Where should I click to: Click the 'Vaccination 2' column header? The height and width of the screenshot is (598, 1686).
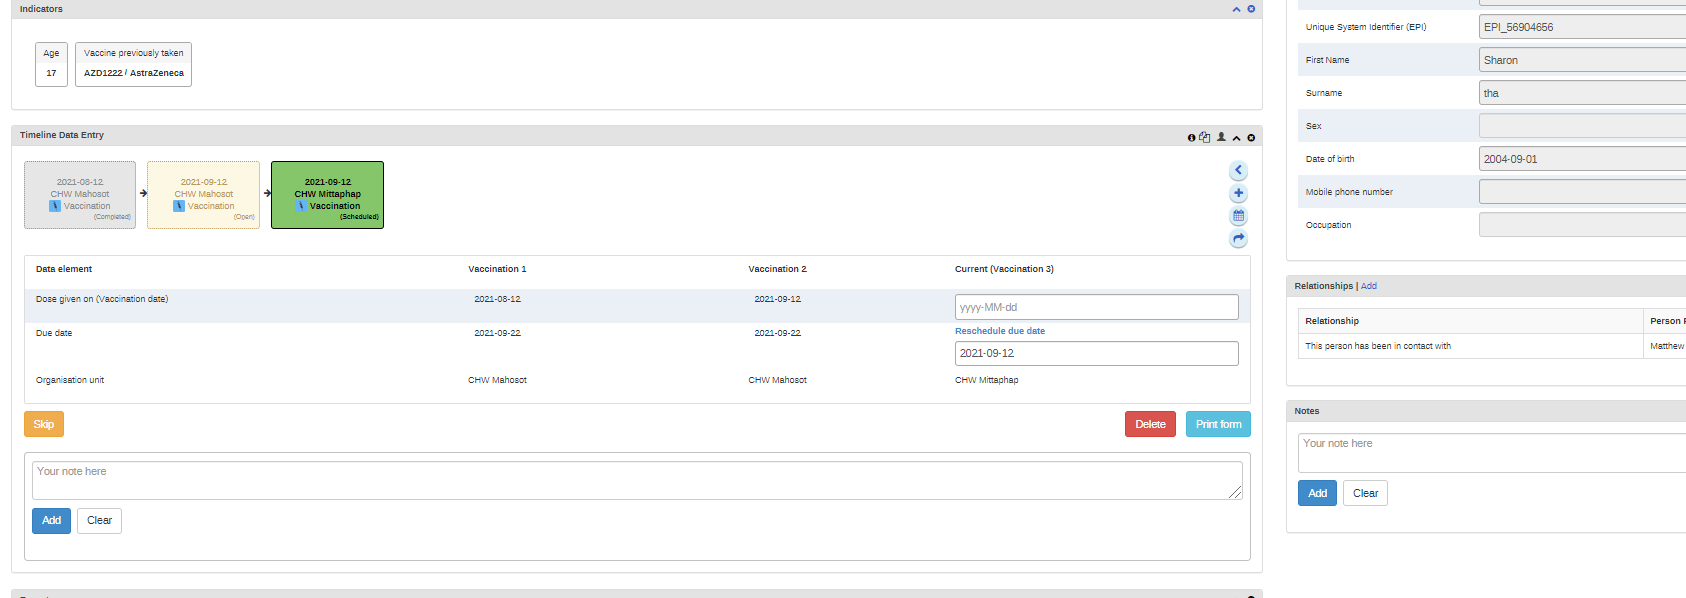coord(777,269)
